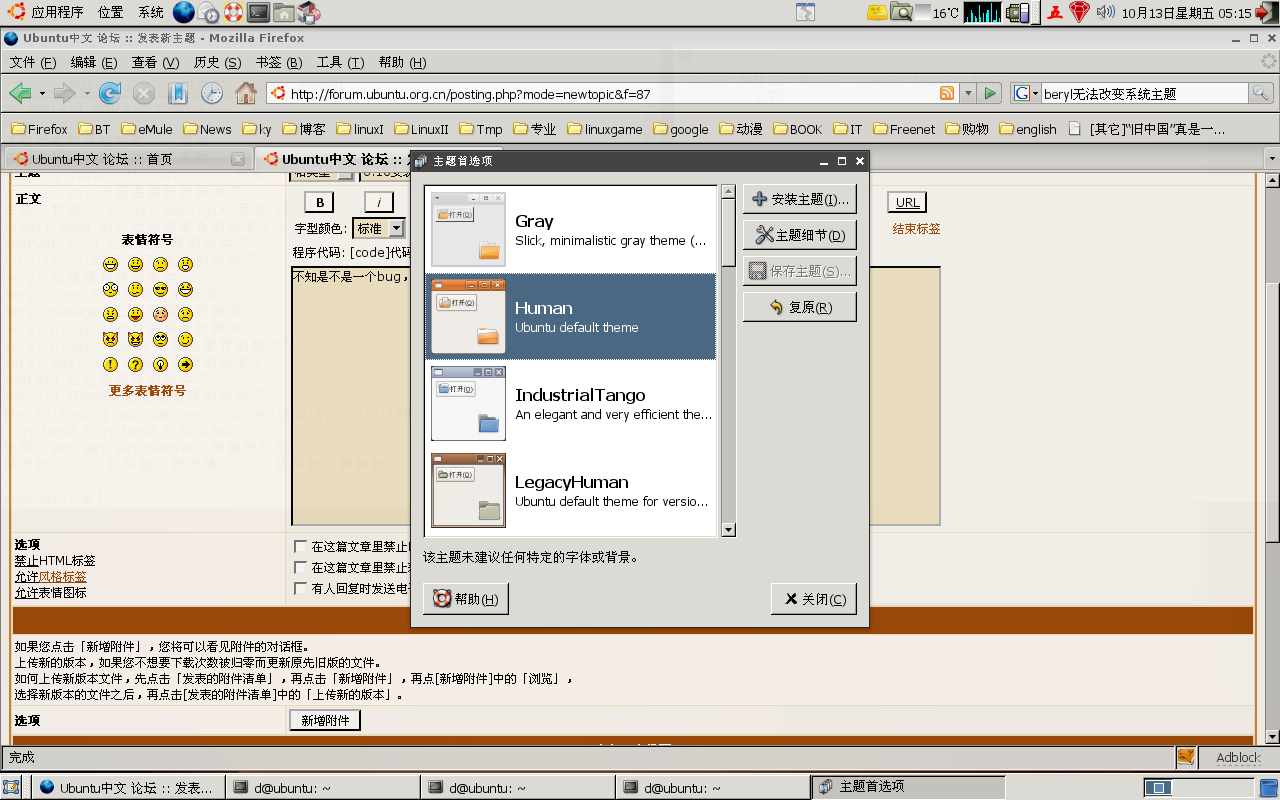Expand the forward button history dropdown arrow
The image size is (1280, 800).
click(x=87, y=94)
